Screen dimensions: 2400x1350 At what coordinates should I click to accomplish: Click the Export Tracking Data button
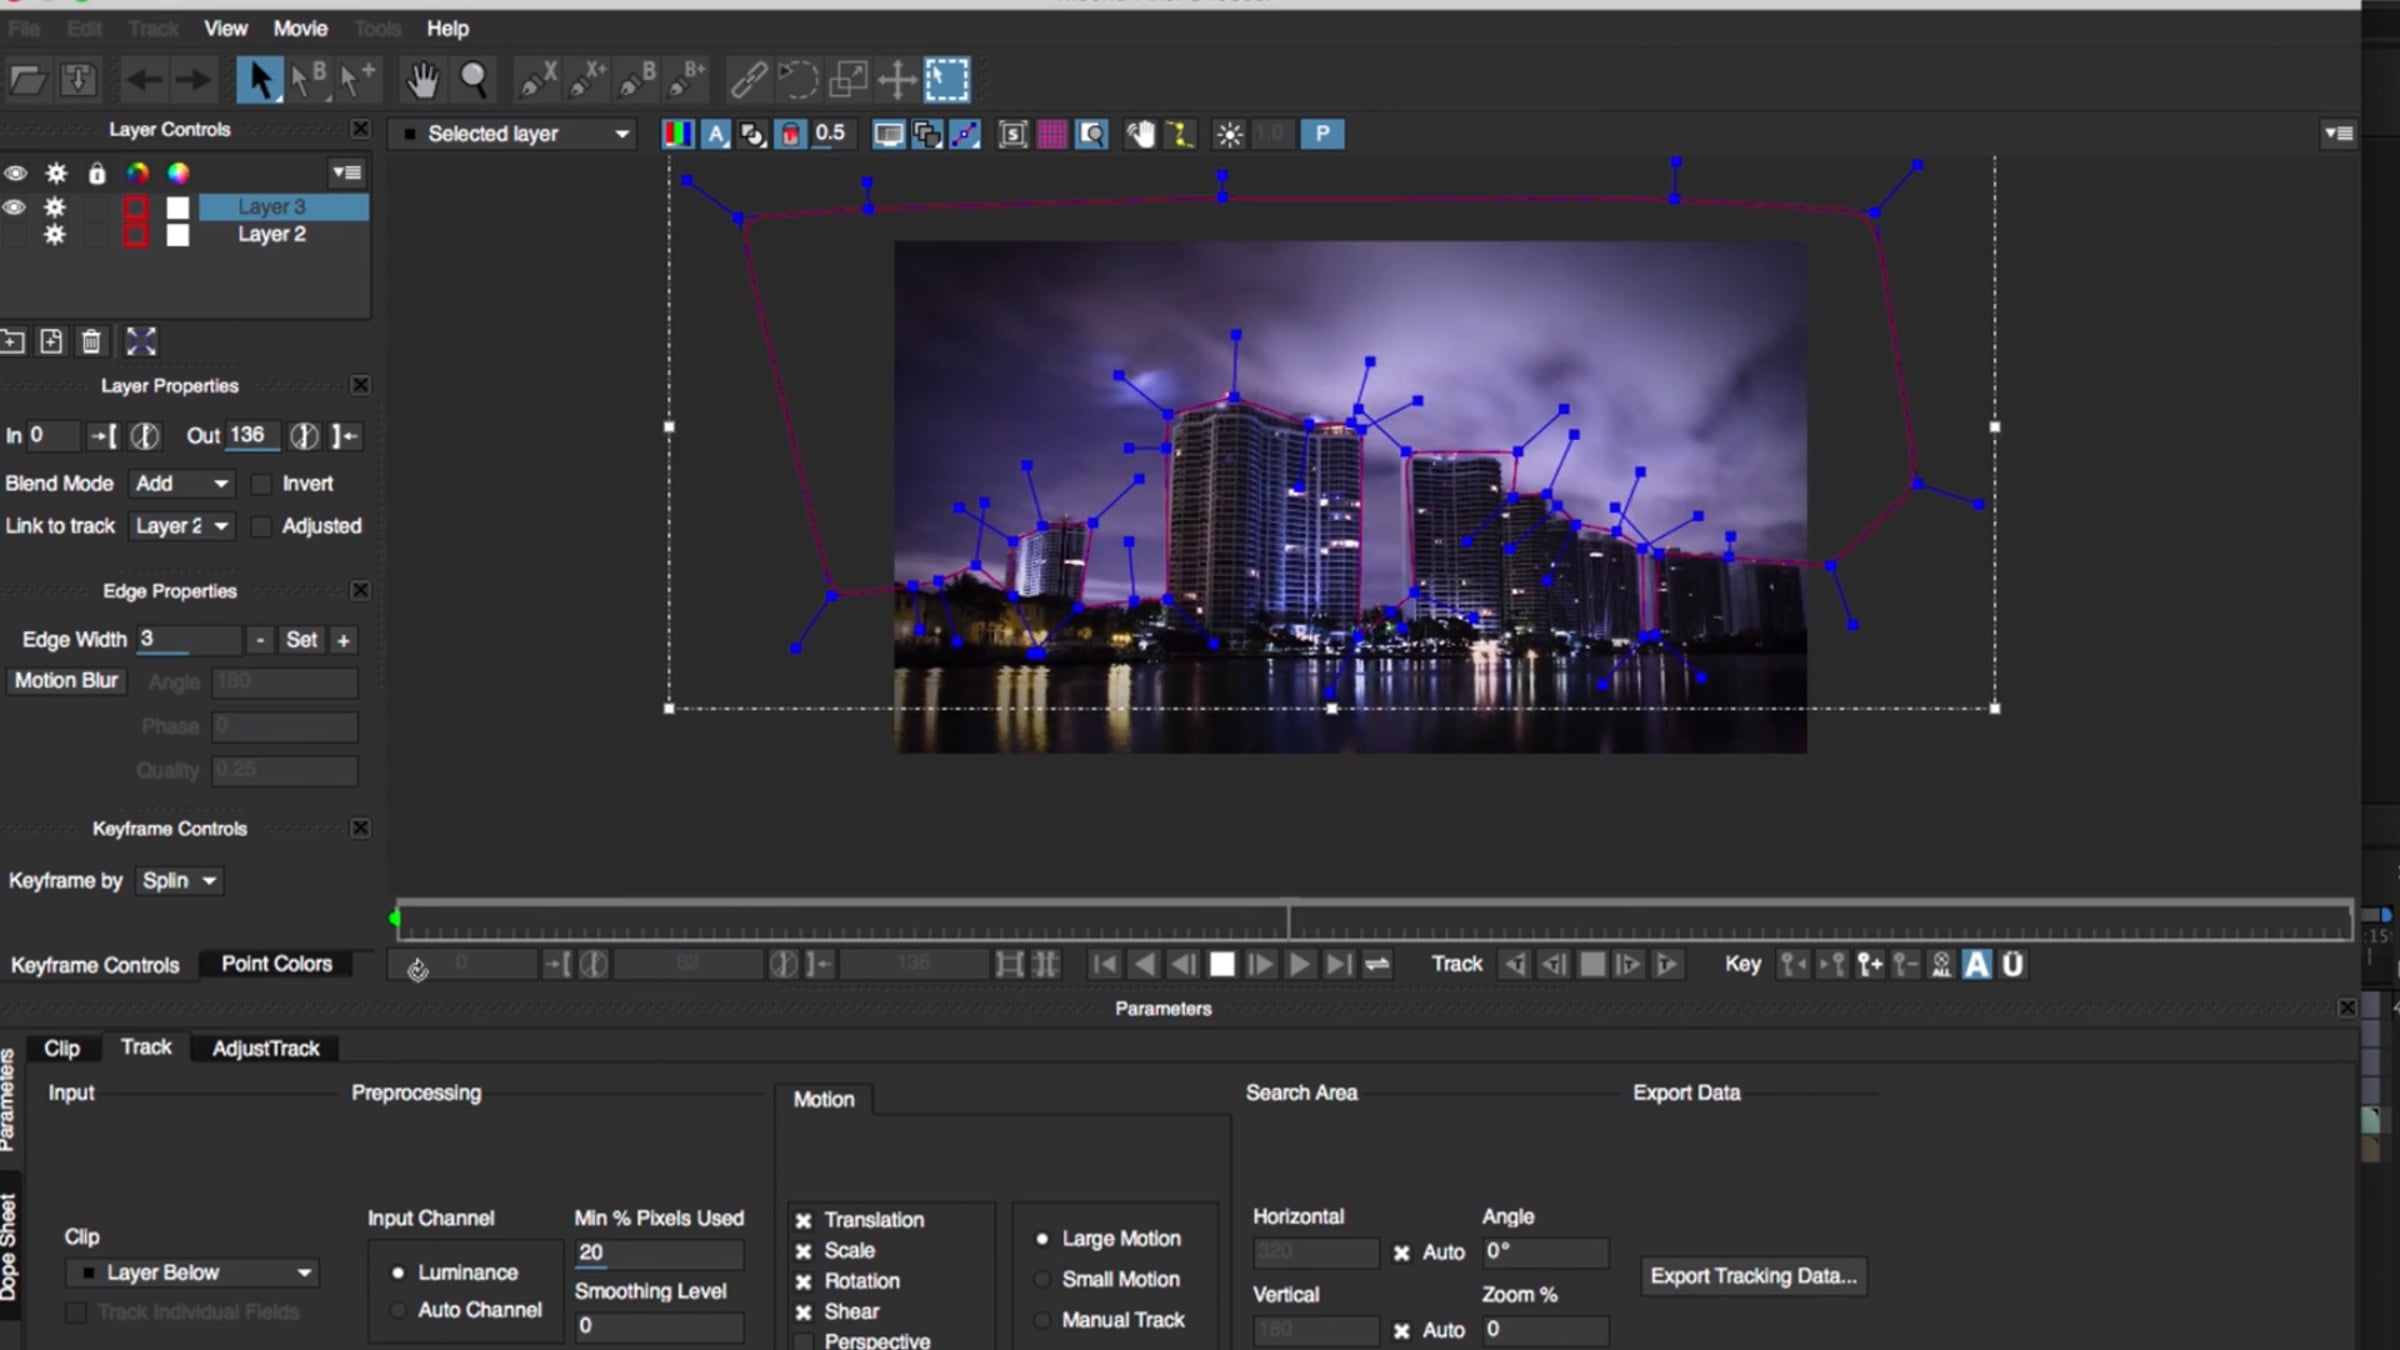tap(1753, 1276)
